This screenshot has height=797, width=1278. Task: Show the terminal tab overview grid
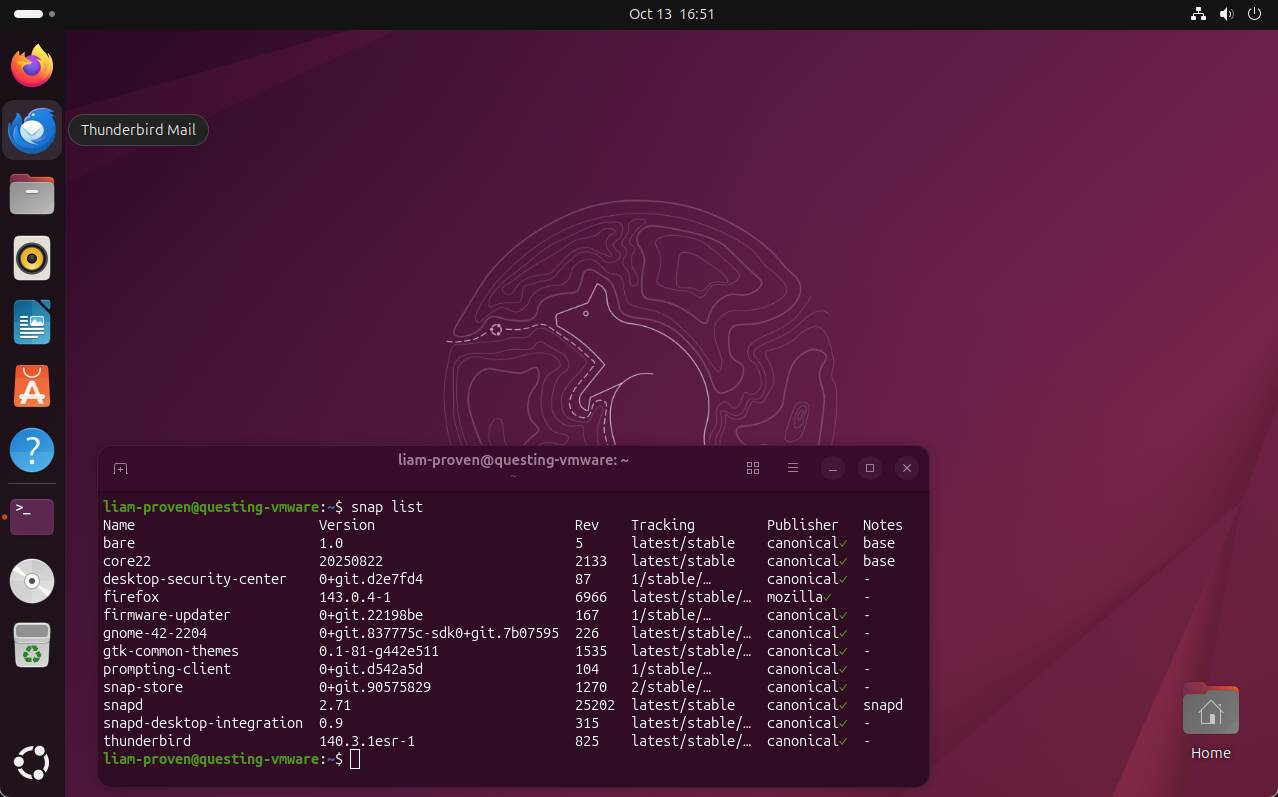pos(753,468)
